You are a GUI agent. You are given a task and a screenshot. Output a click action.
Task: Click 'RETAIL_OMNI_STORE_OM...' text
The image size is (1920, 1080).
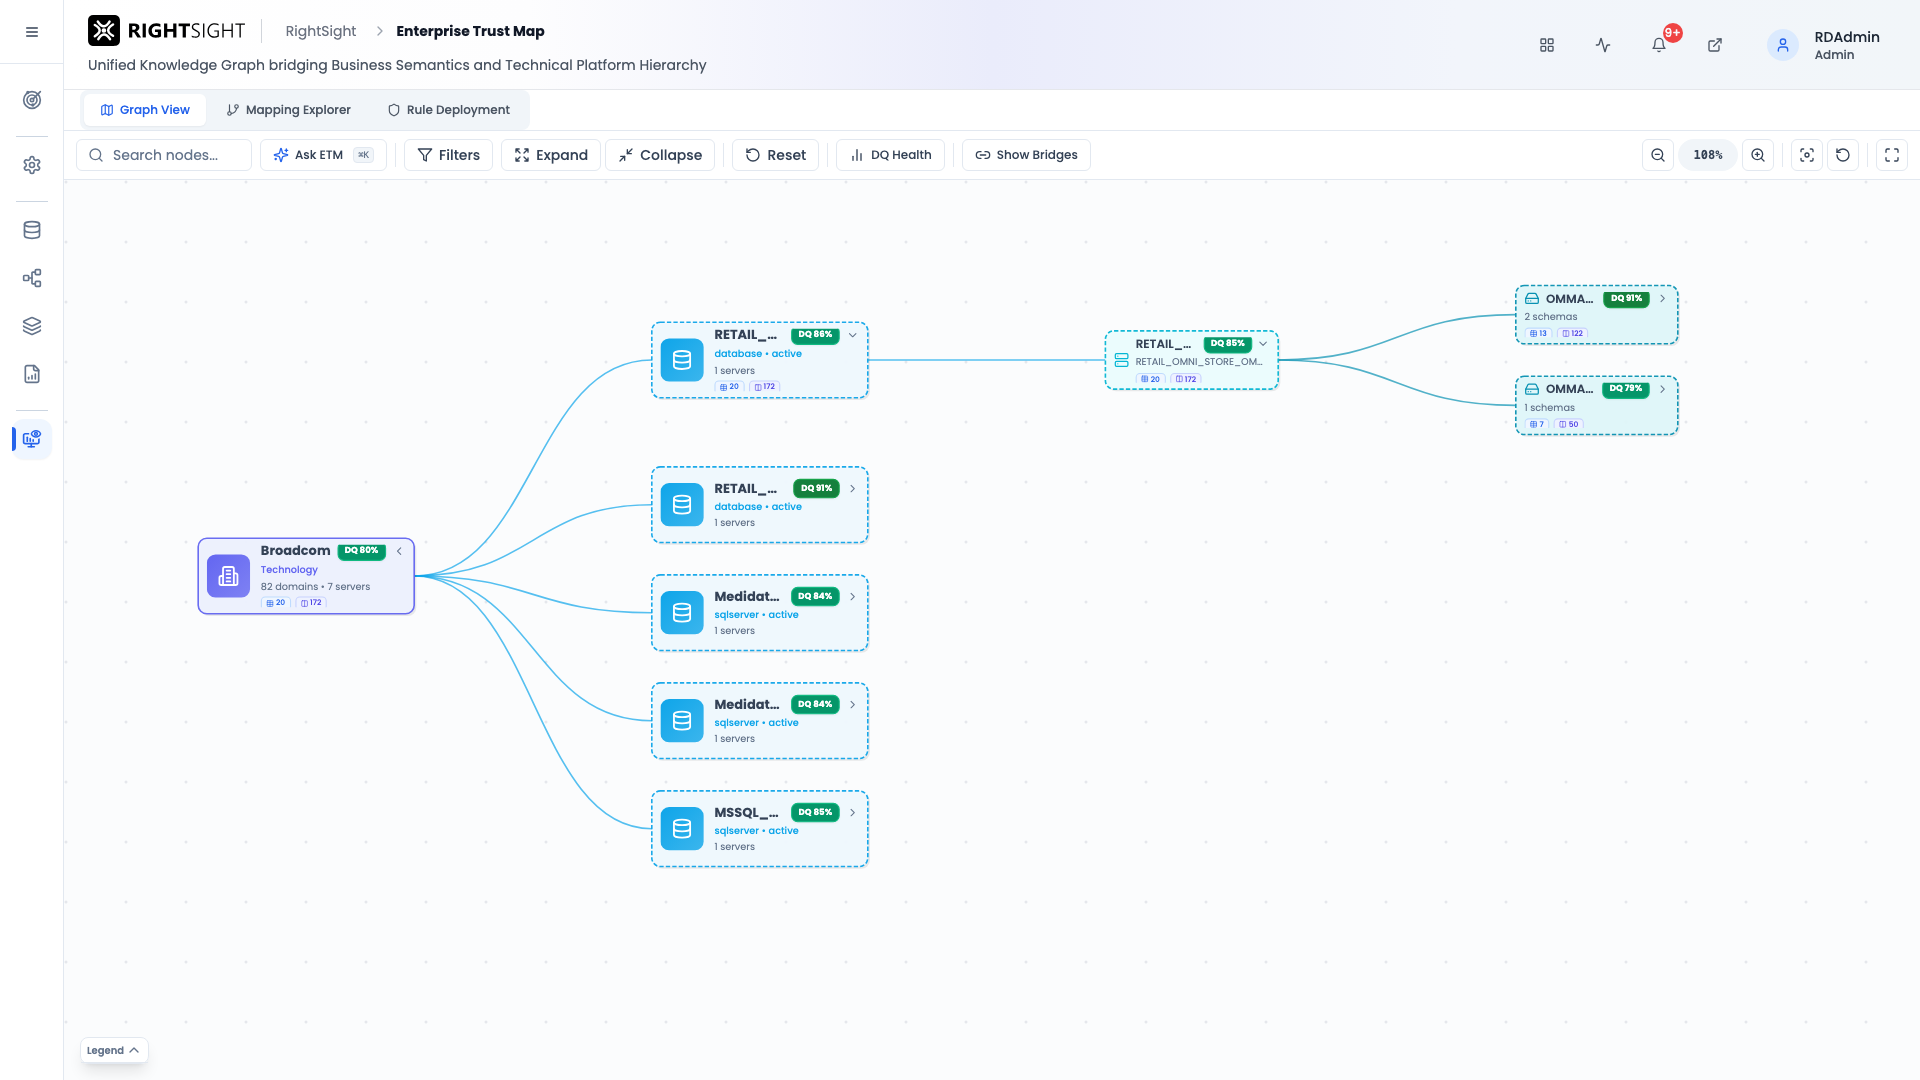(x=1199, y=362)
